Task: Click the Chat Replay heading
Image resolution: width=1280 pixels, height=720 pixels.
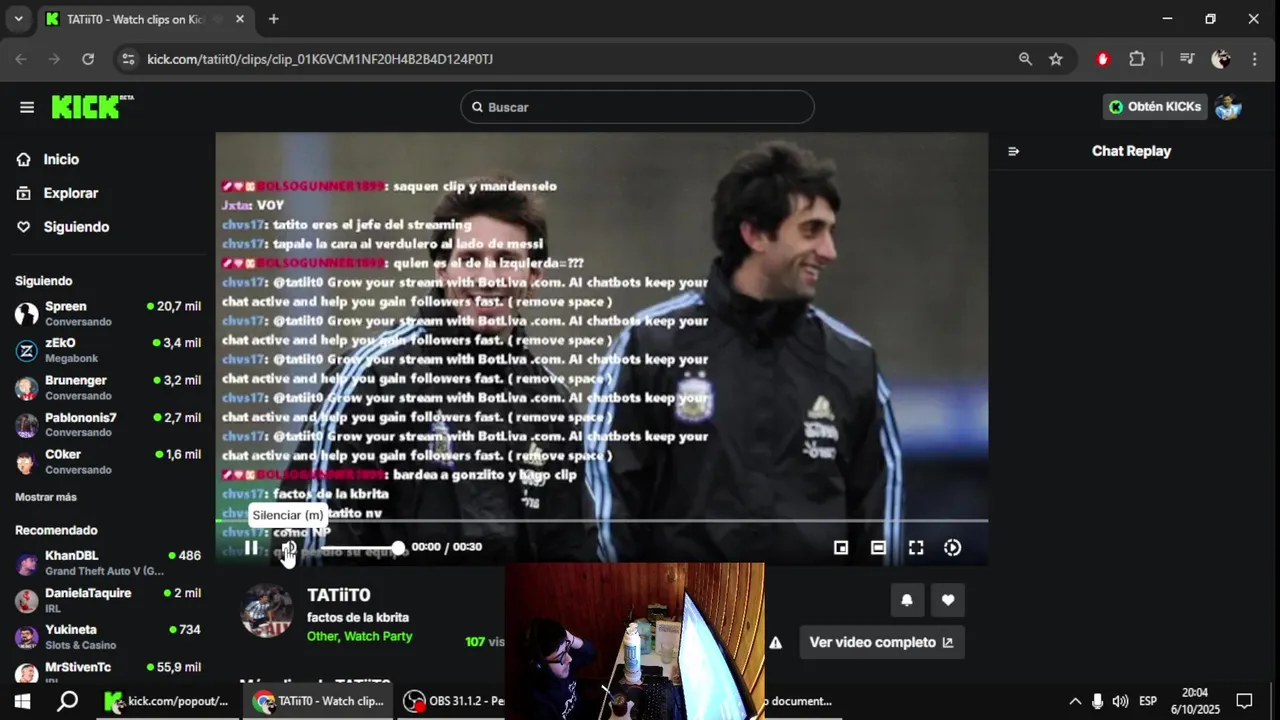Action: (1131, 151)
